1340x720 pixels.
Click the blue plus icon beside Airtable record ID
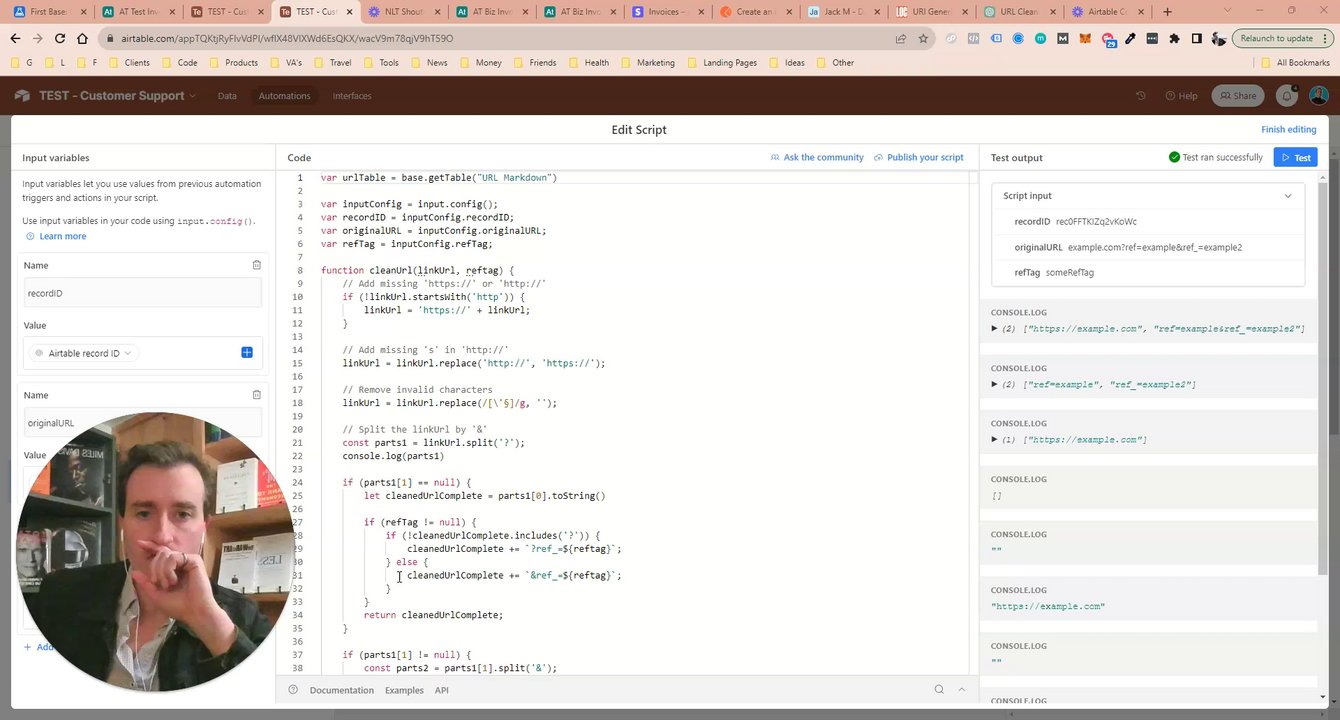point(247,352)
